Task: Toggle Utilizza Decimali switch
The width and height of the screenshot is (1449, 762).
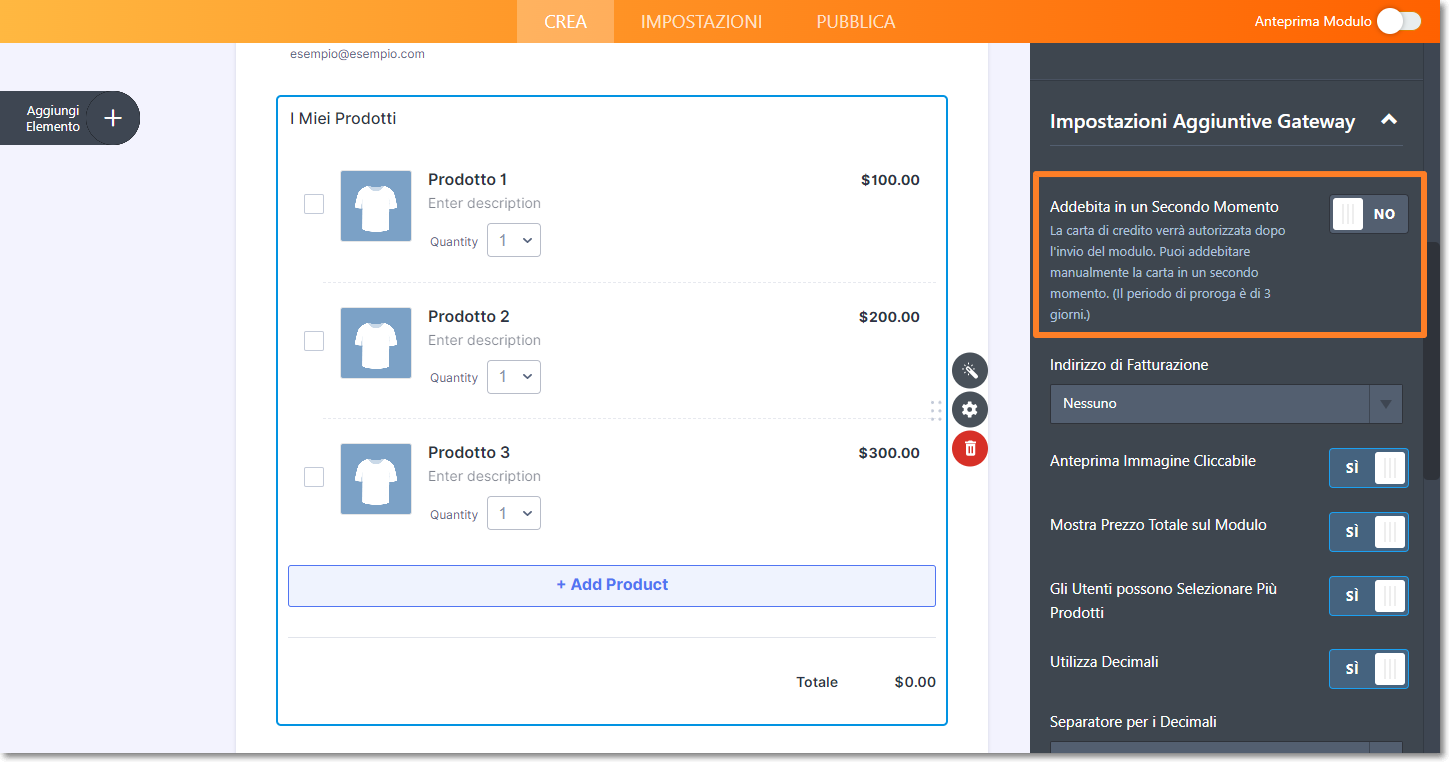Action: point(1369,669)
